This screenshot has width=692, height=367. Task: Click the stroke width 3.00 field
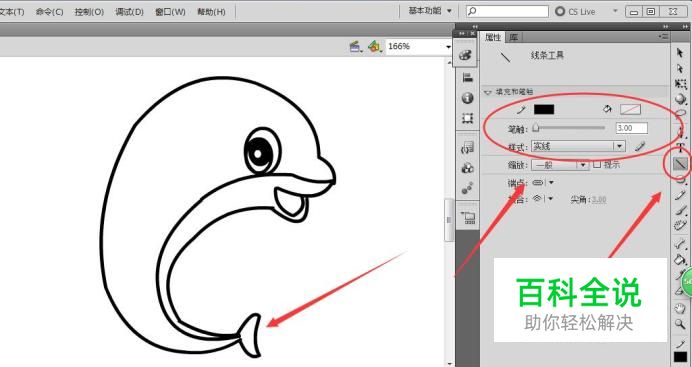(x=632, y=128)
